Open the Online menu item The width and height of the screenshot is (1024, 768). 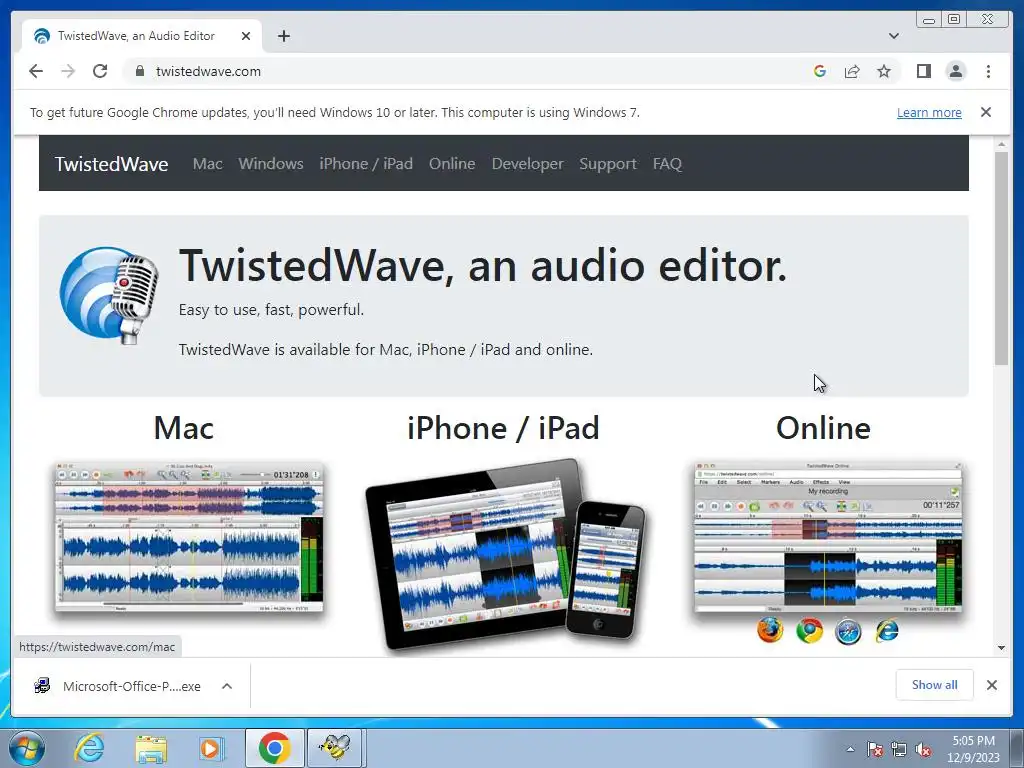452,164
